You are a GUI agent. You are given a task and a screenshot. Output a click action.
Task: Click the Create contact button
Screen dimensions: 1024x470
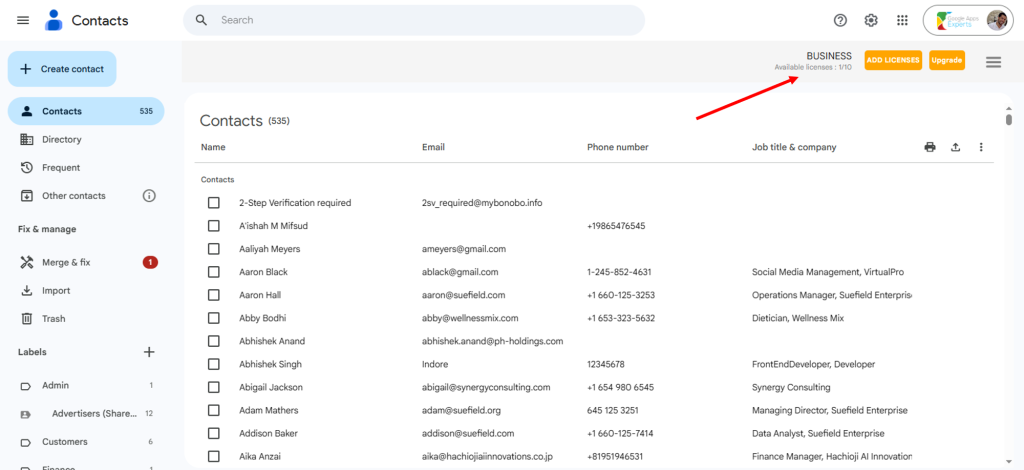(x=62, y=69)
